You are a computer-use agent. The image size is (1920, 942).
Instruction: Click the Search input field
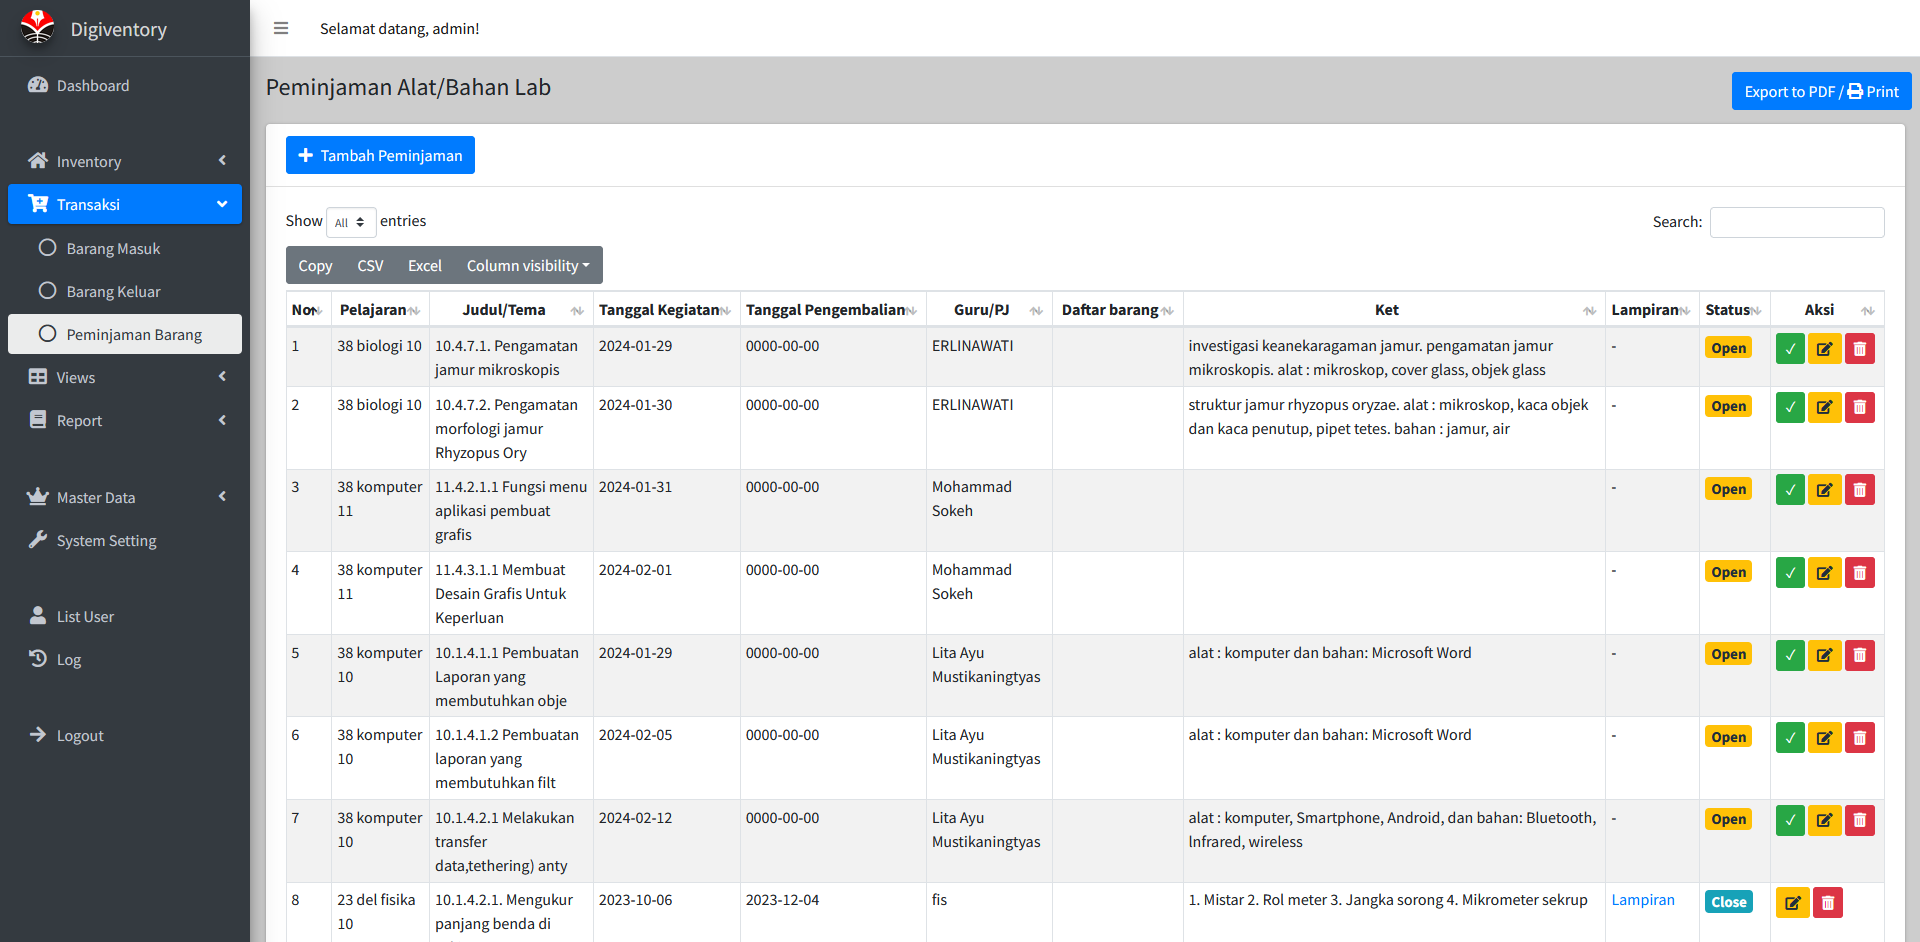point(1796,222)
